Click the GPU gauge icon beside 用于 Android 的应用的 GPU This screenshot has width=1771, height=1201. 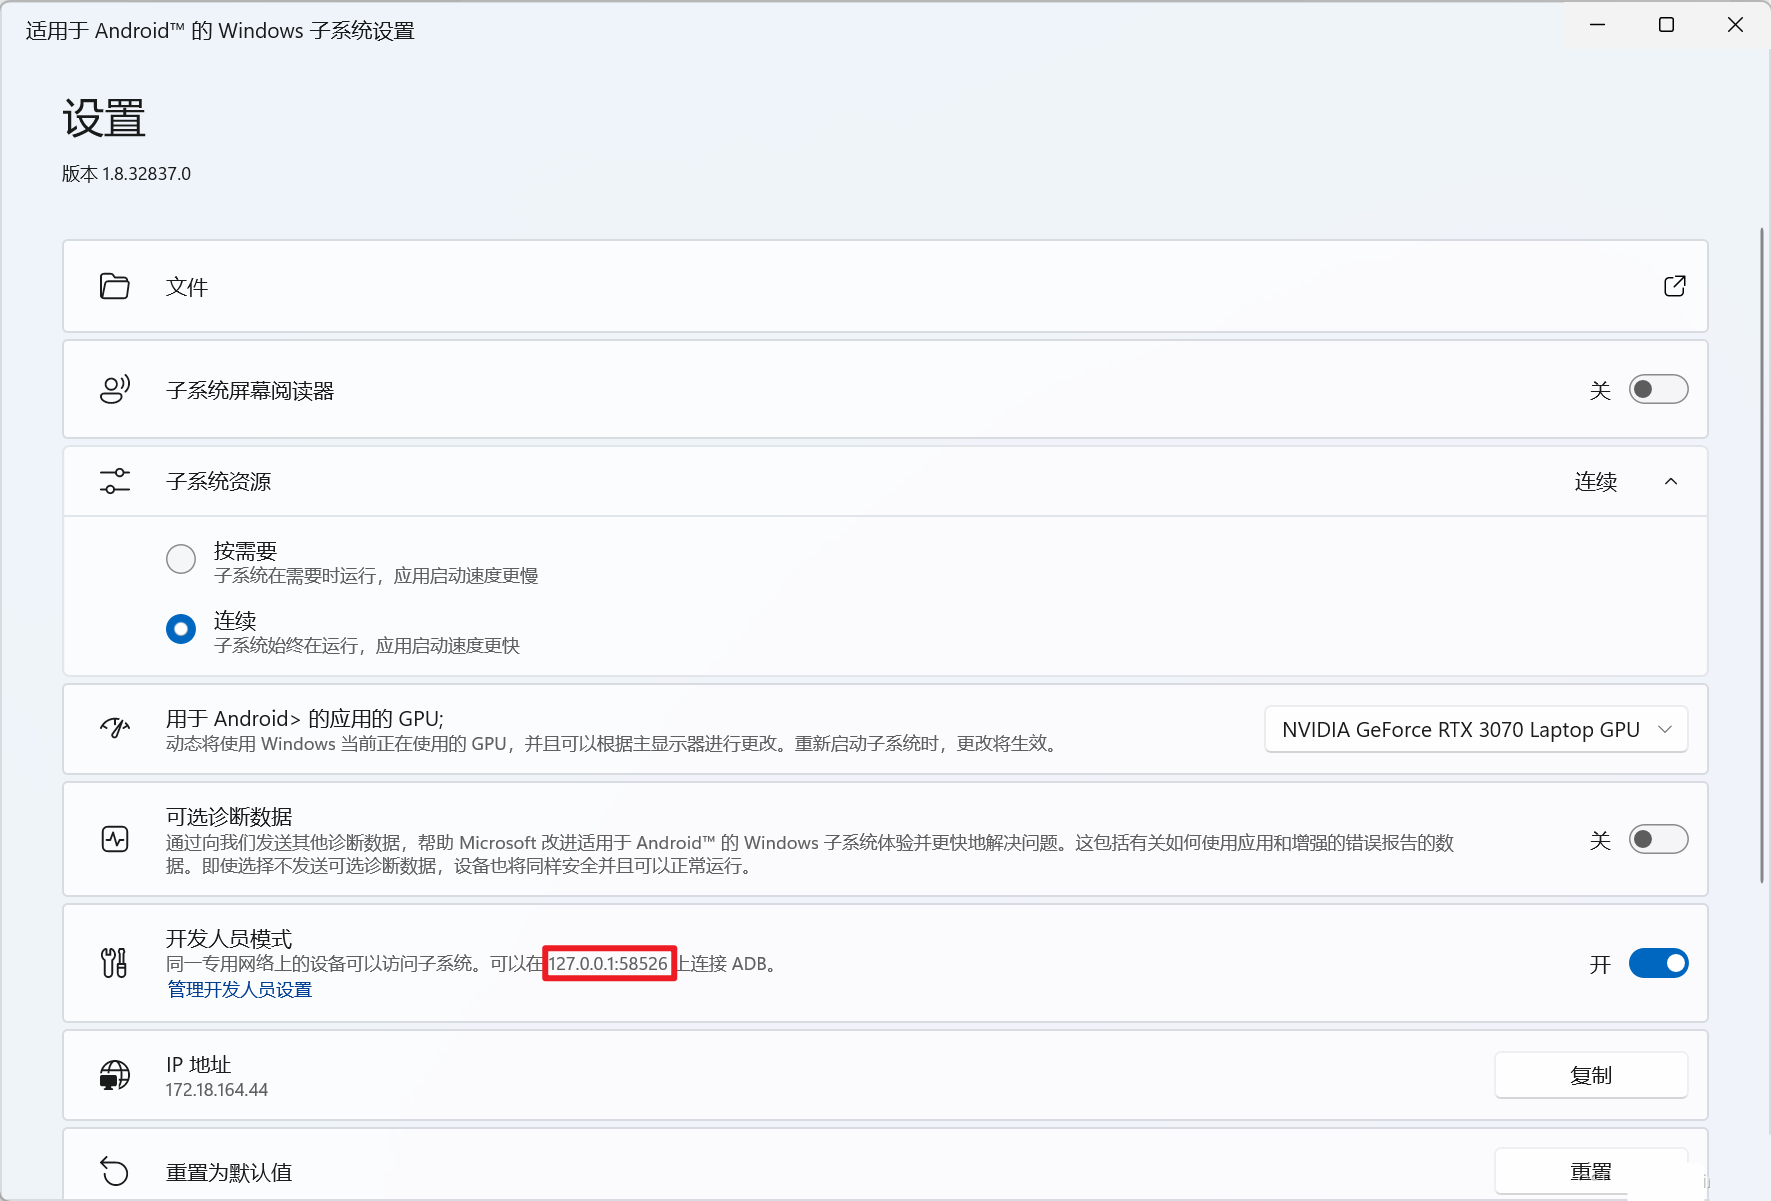(x=115, y=729)
